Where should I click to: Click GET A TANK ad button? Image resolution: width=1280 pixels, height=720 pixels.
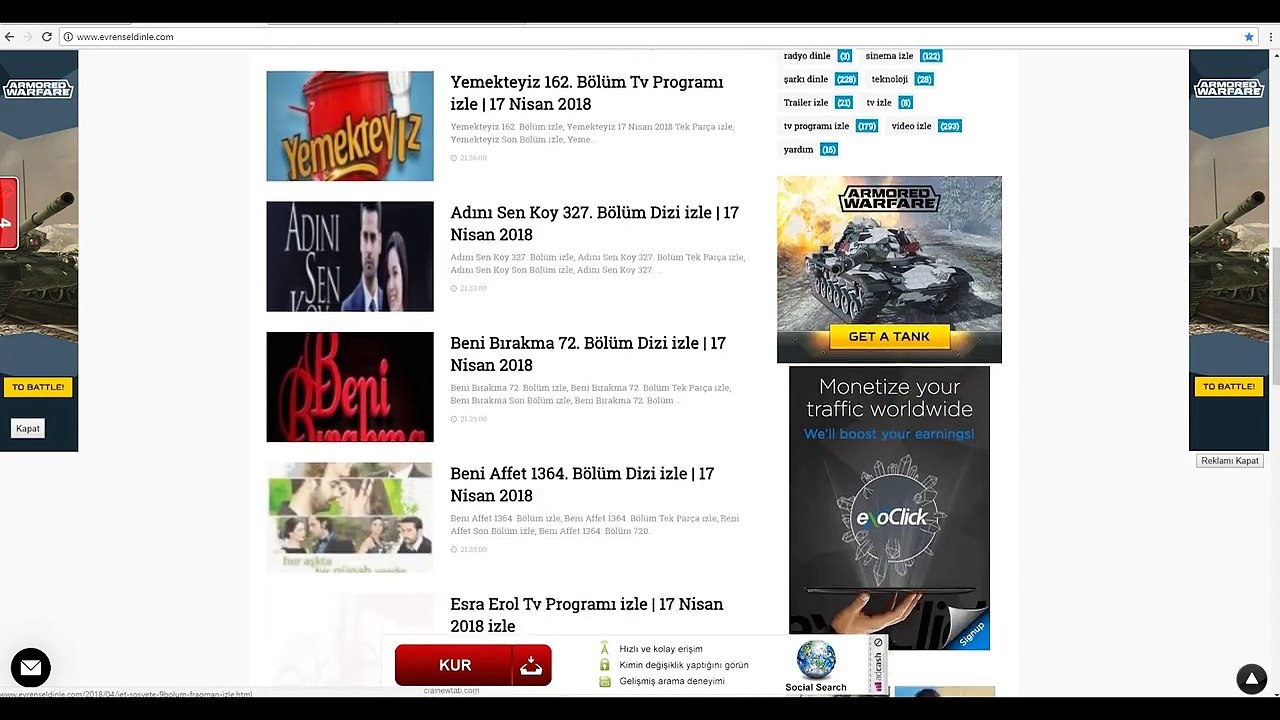click(889, 337)
